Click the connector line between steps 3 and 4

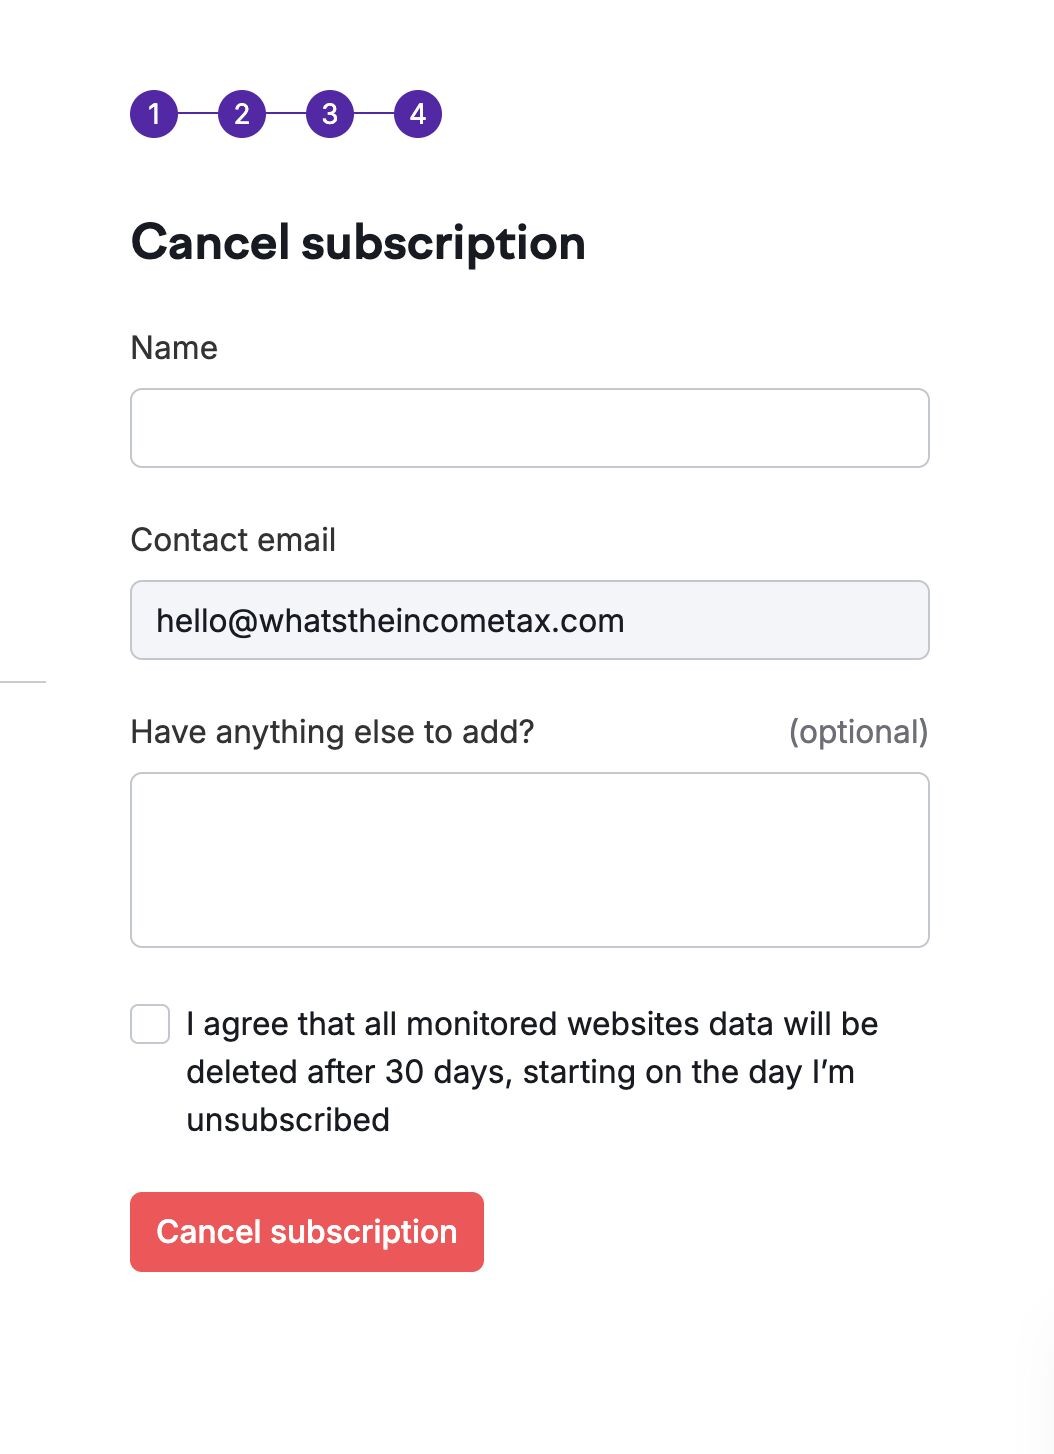coord(374,114)
